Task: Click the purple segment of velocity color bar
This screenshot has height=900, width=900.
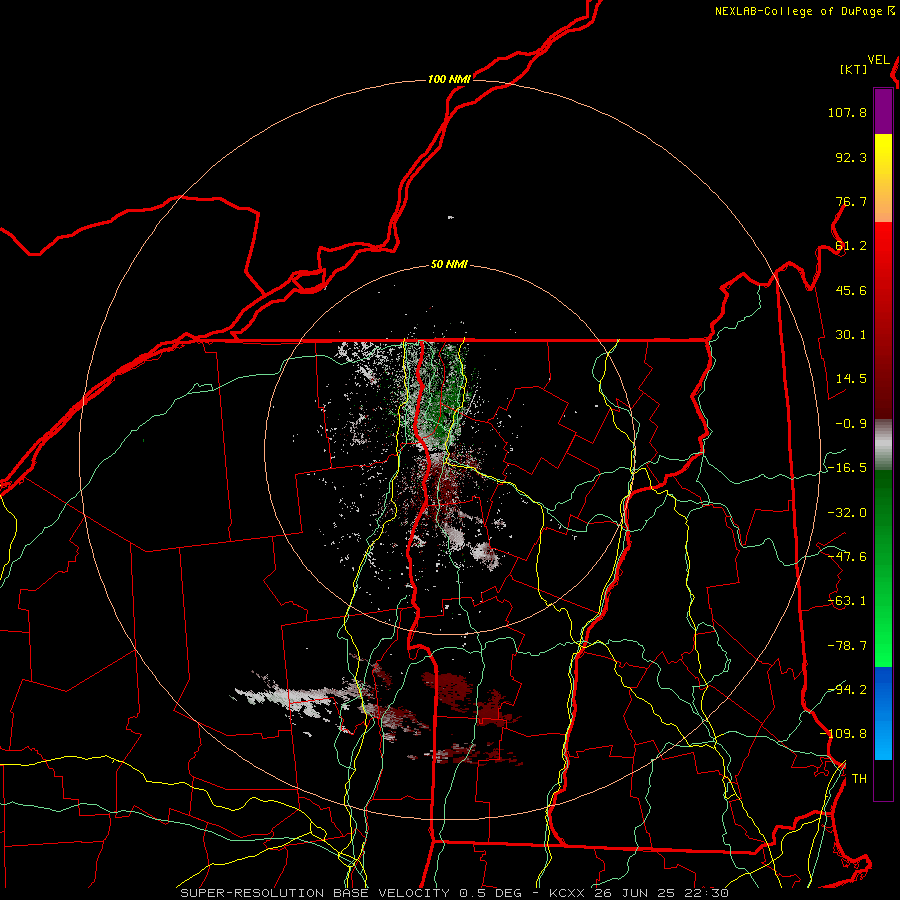Action: [x=883, y=111]
